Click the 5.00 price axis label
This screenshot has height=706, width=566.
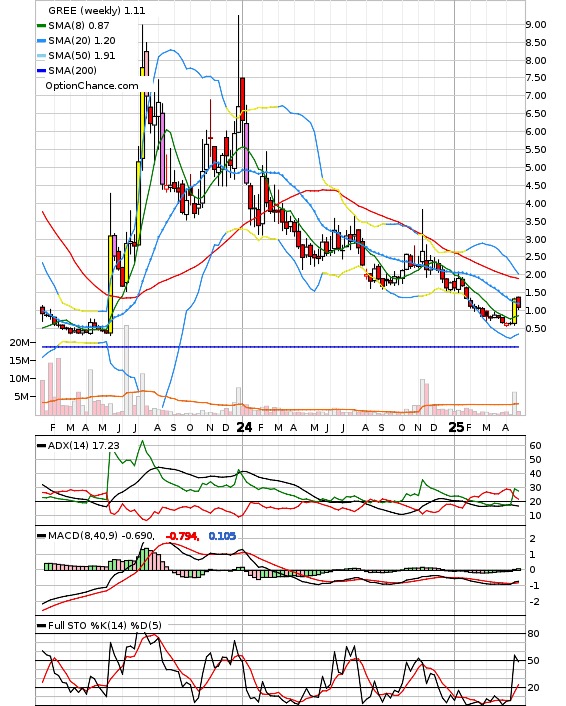536,167
